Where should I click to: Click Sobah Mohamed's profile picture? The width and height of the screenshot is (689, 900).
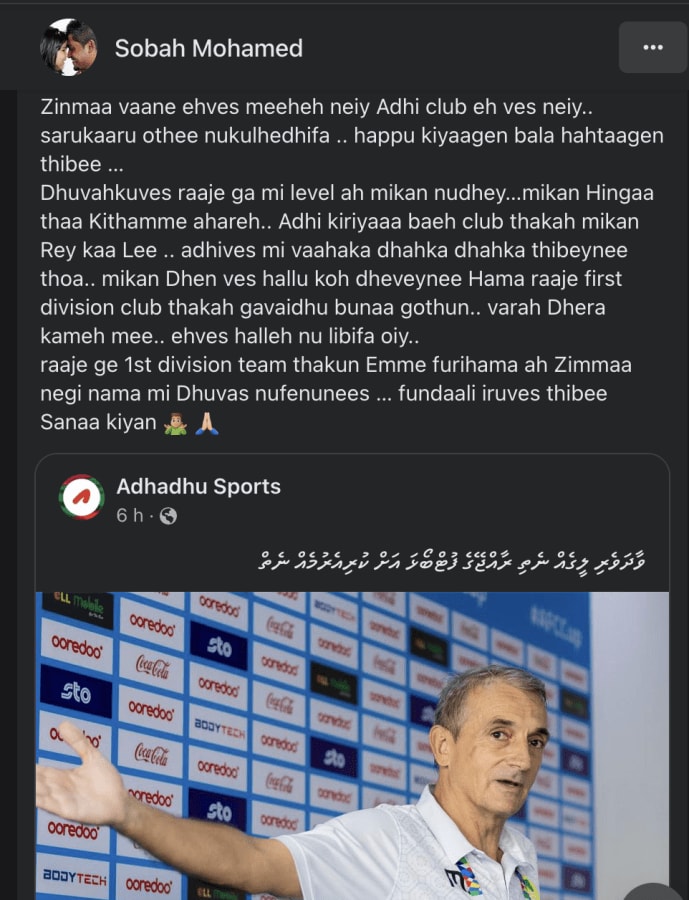(68, 48)
